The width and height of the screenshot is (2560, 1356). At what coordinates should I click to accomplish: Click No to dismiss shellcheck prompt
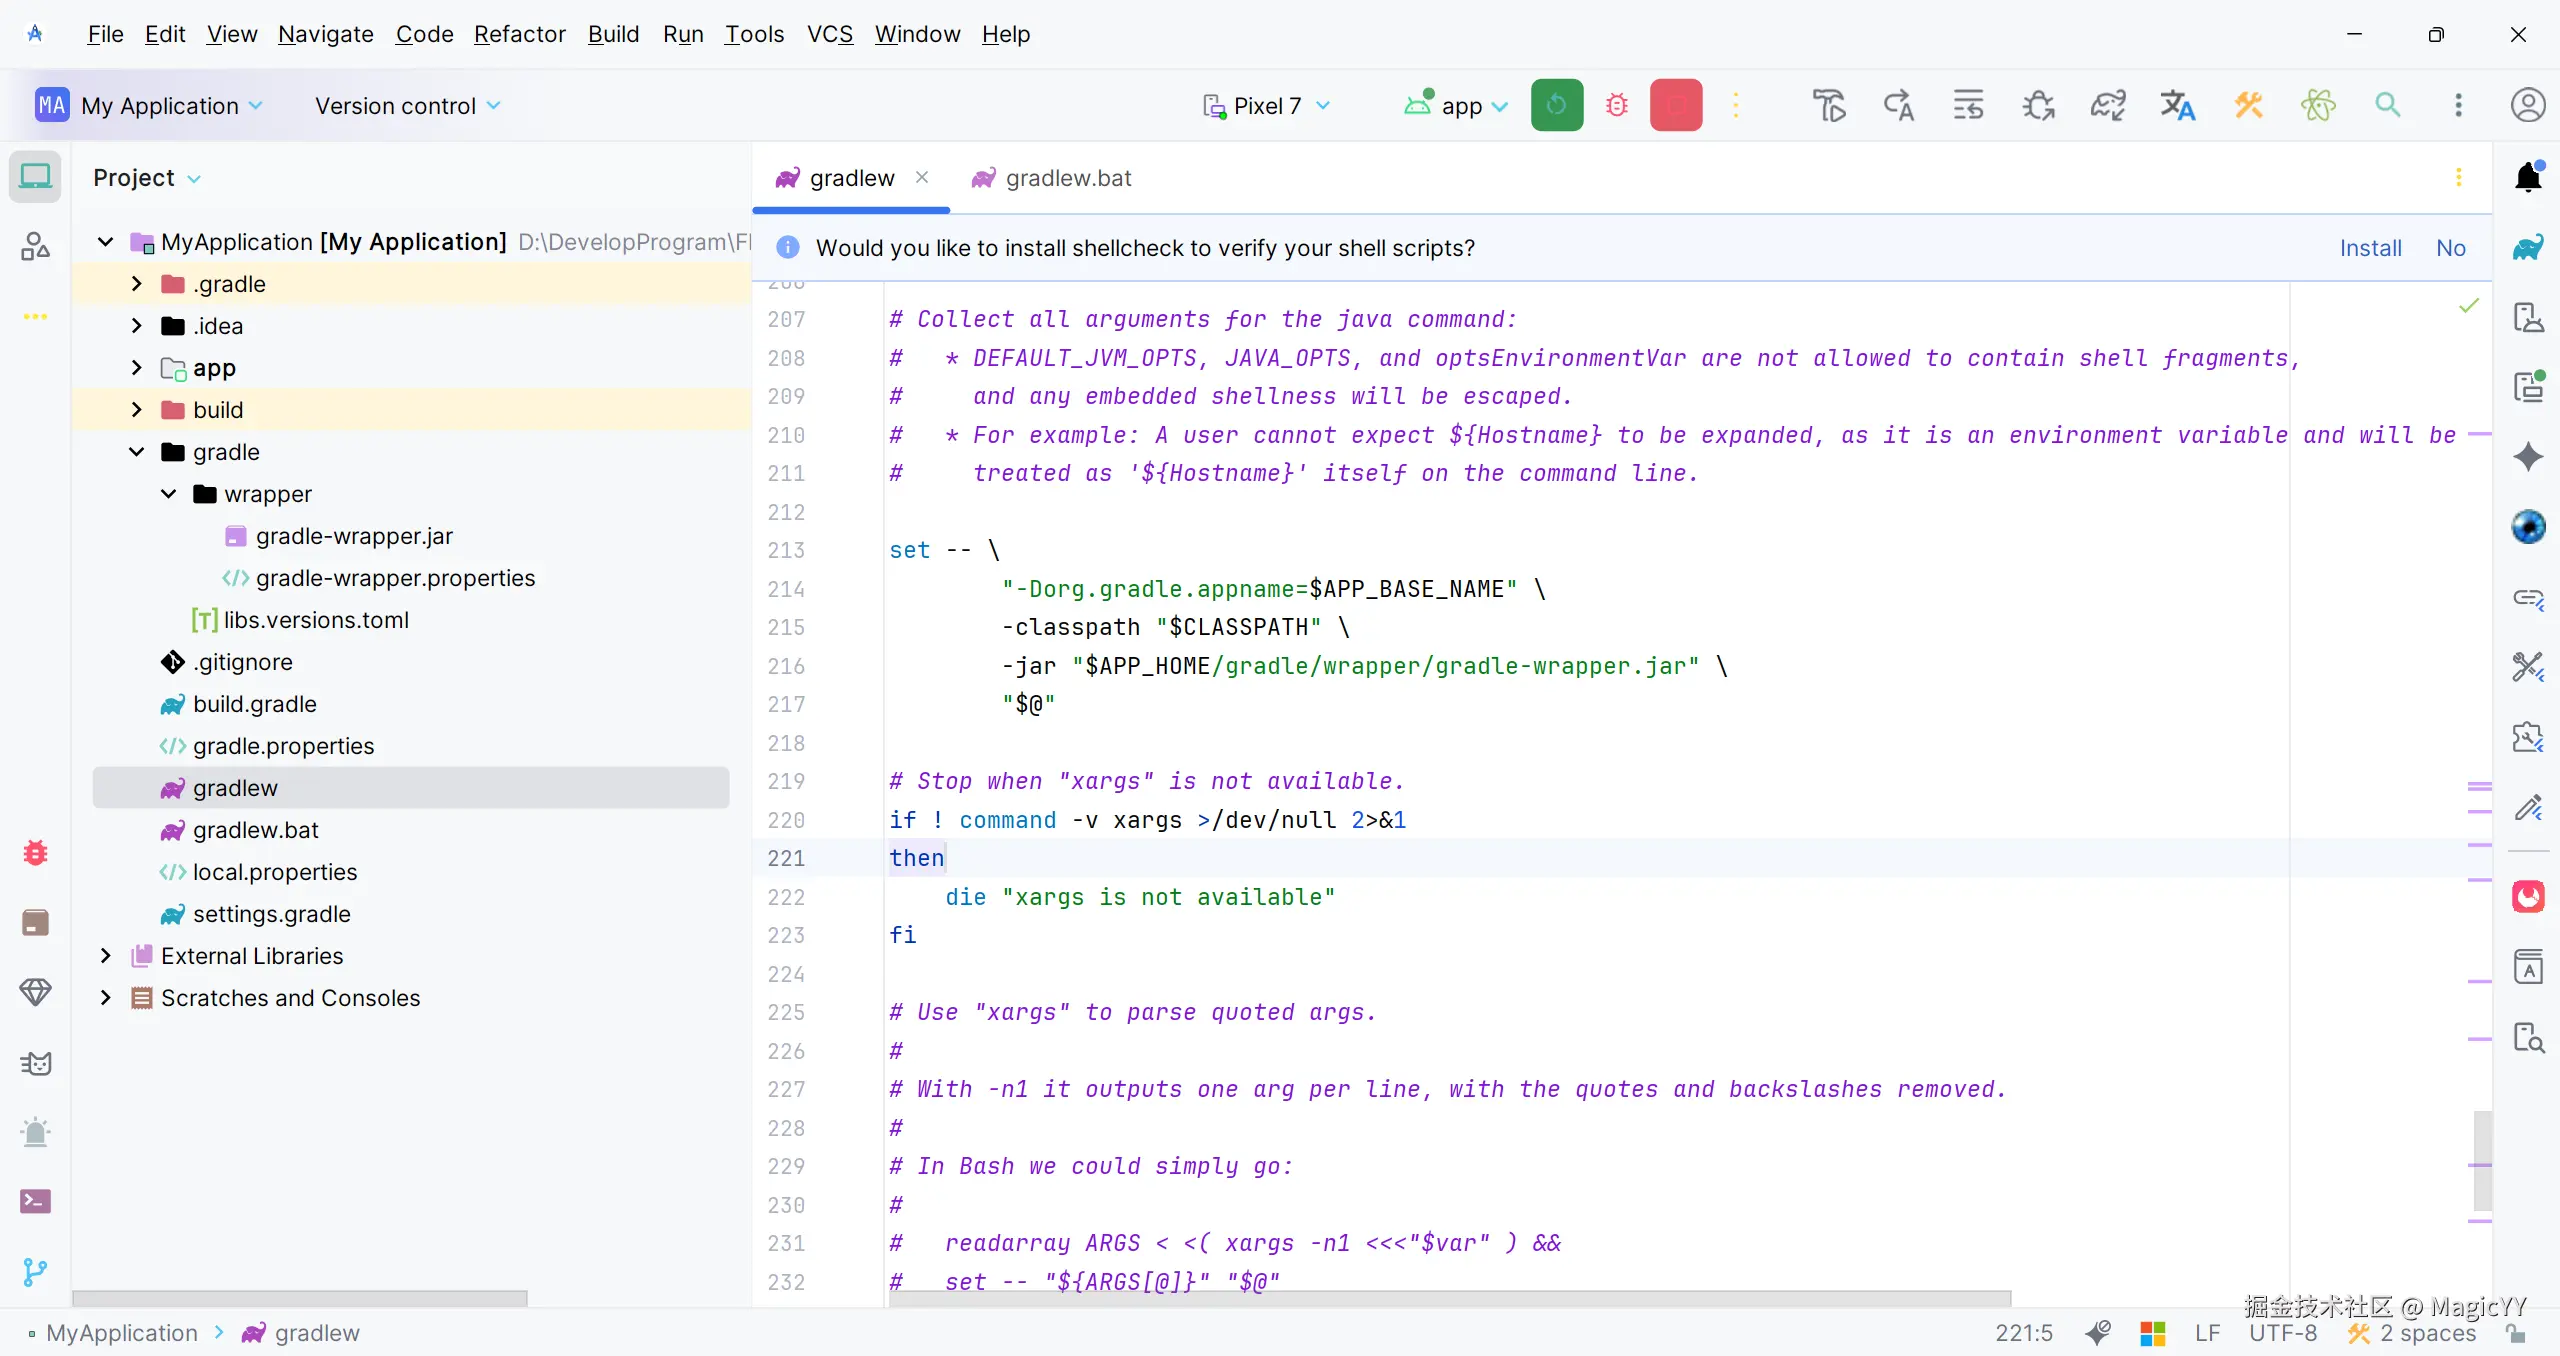coord(2450,248)
